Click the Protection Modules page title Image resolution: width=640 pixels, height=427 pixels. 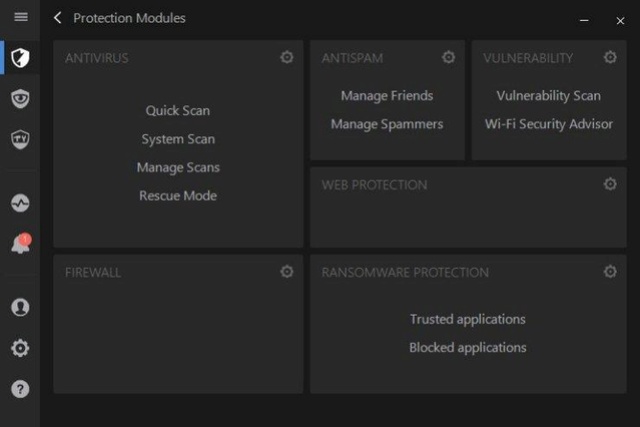tap(129, 18)
